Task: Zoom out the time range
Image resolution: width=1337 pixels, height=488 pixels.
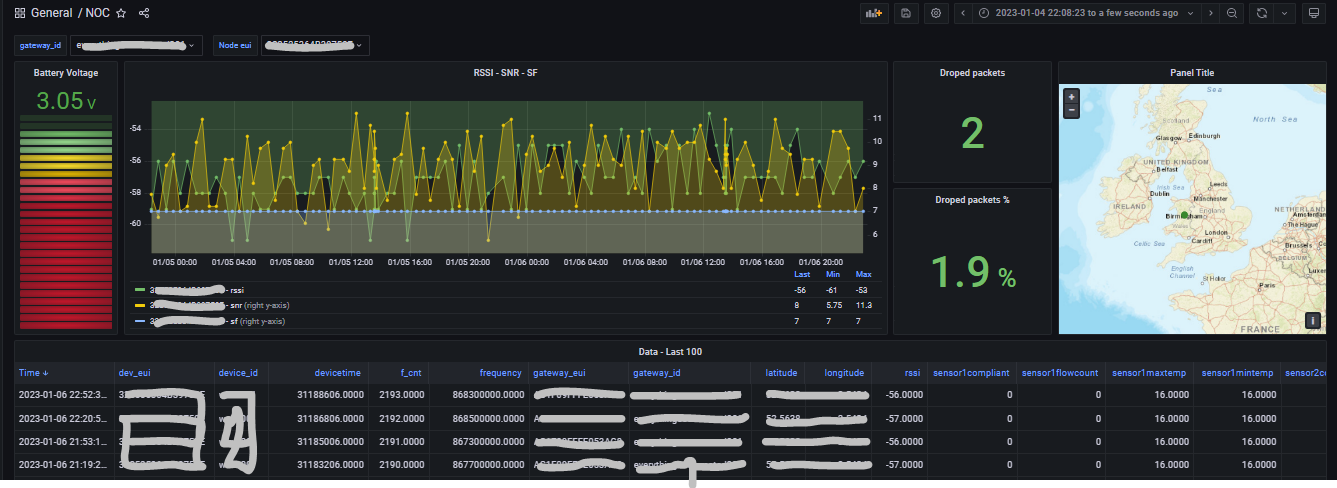Action: (x=1232, y=13)
